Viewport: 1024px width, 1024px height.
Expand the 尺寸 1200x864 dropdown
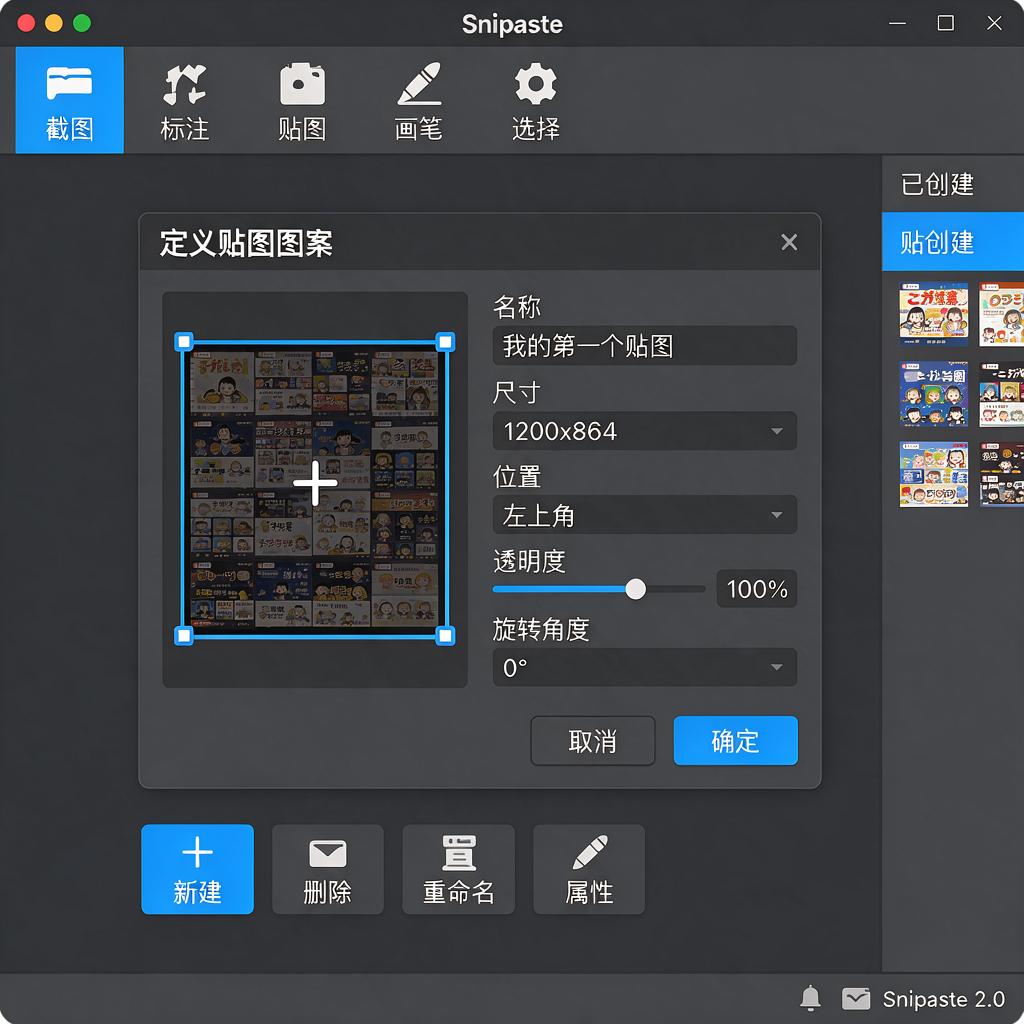[x=645, y=430]
